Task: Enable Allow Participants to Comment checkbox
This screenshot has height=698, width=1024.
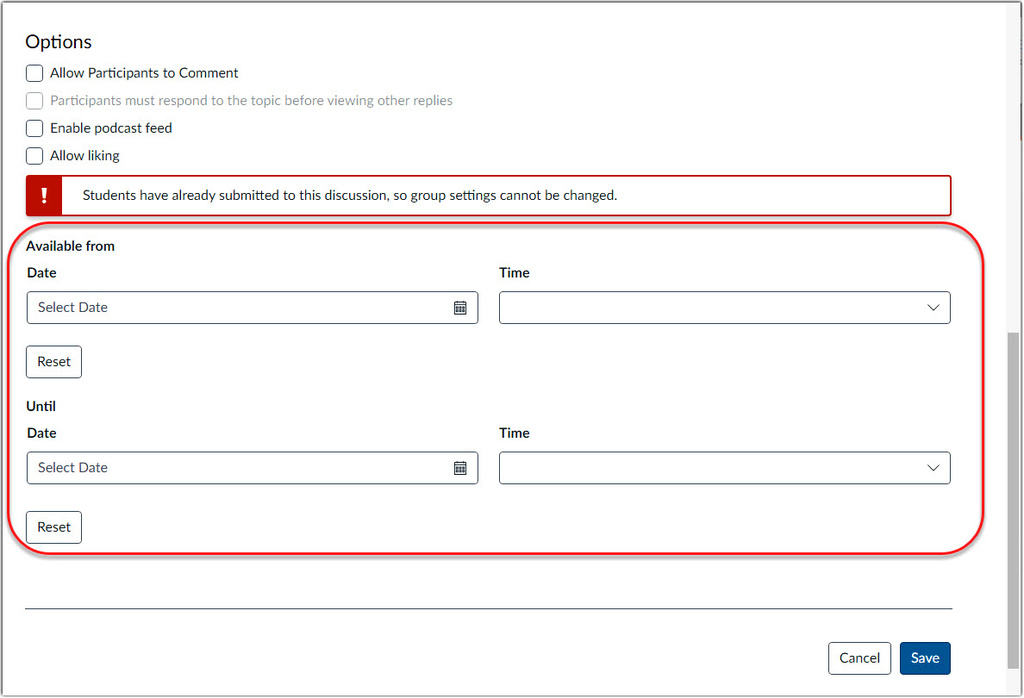Action: [x=35, y=73]
